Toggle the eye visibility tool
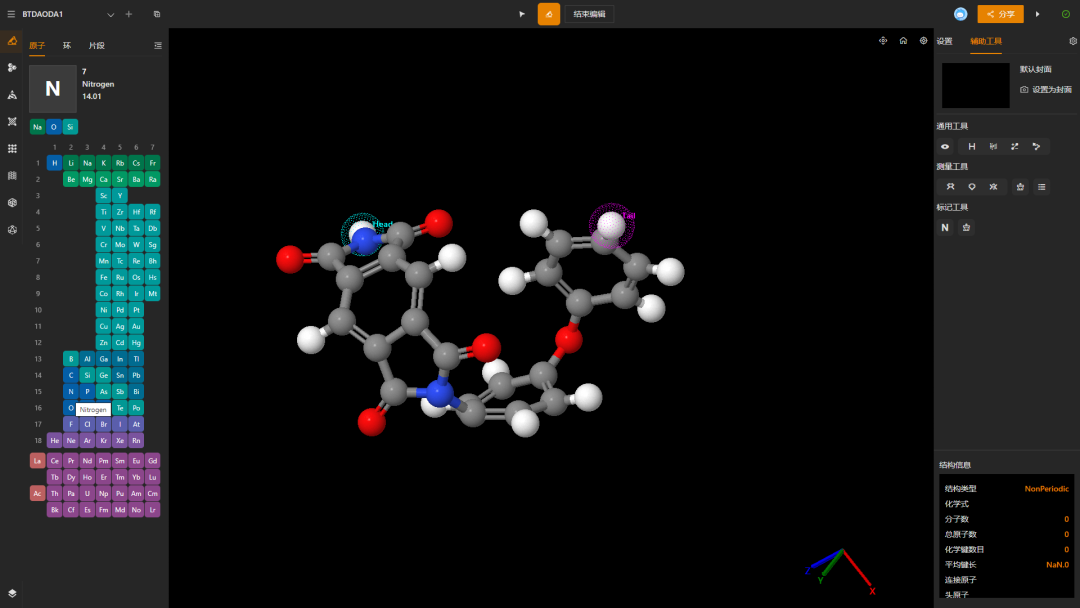The image size is (1080, 608). pyautogui.click(x=945, y=147)
